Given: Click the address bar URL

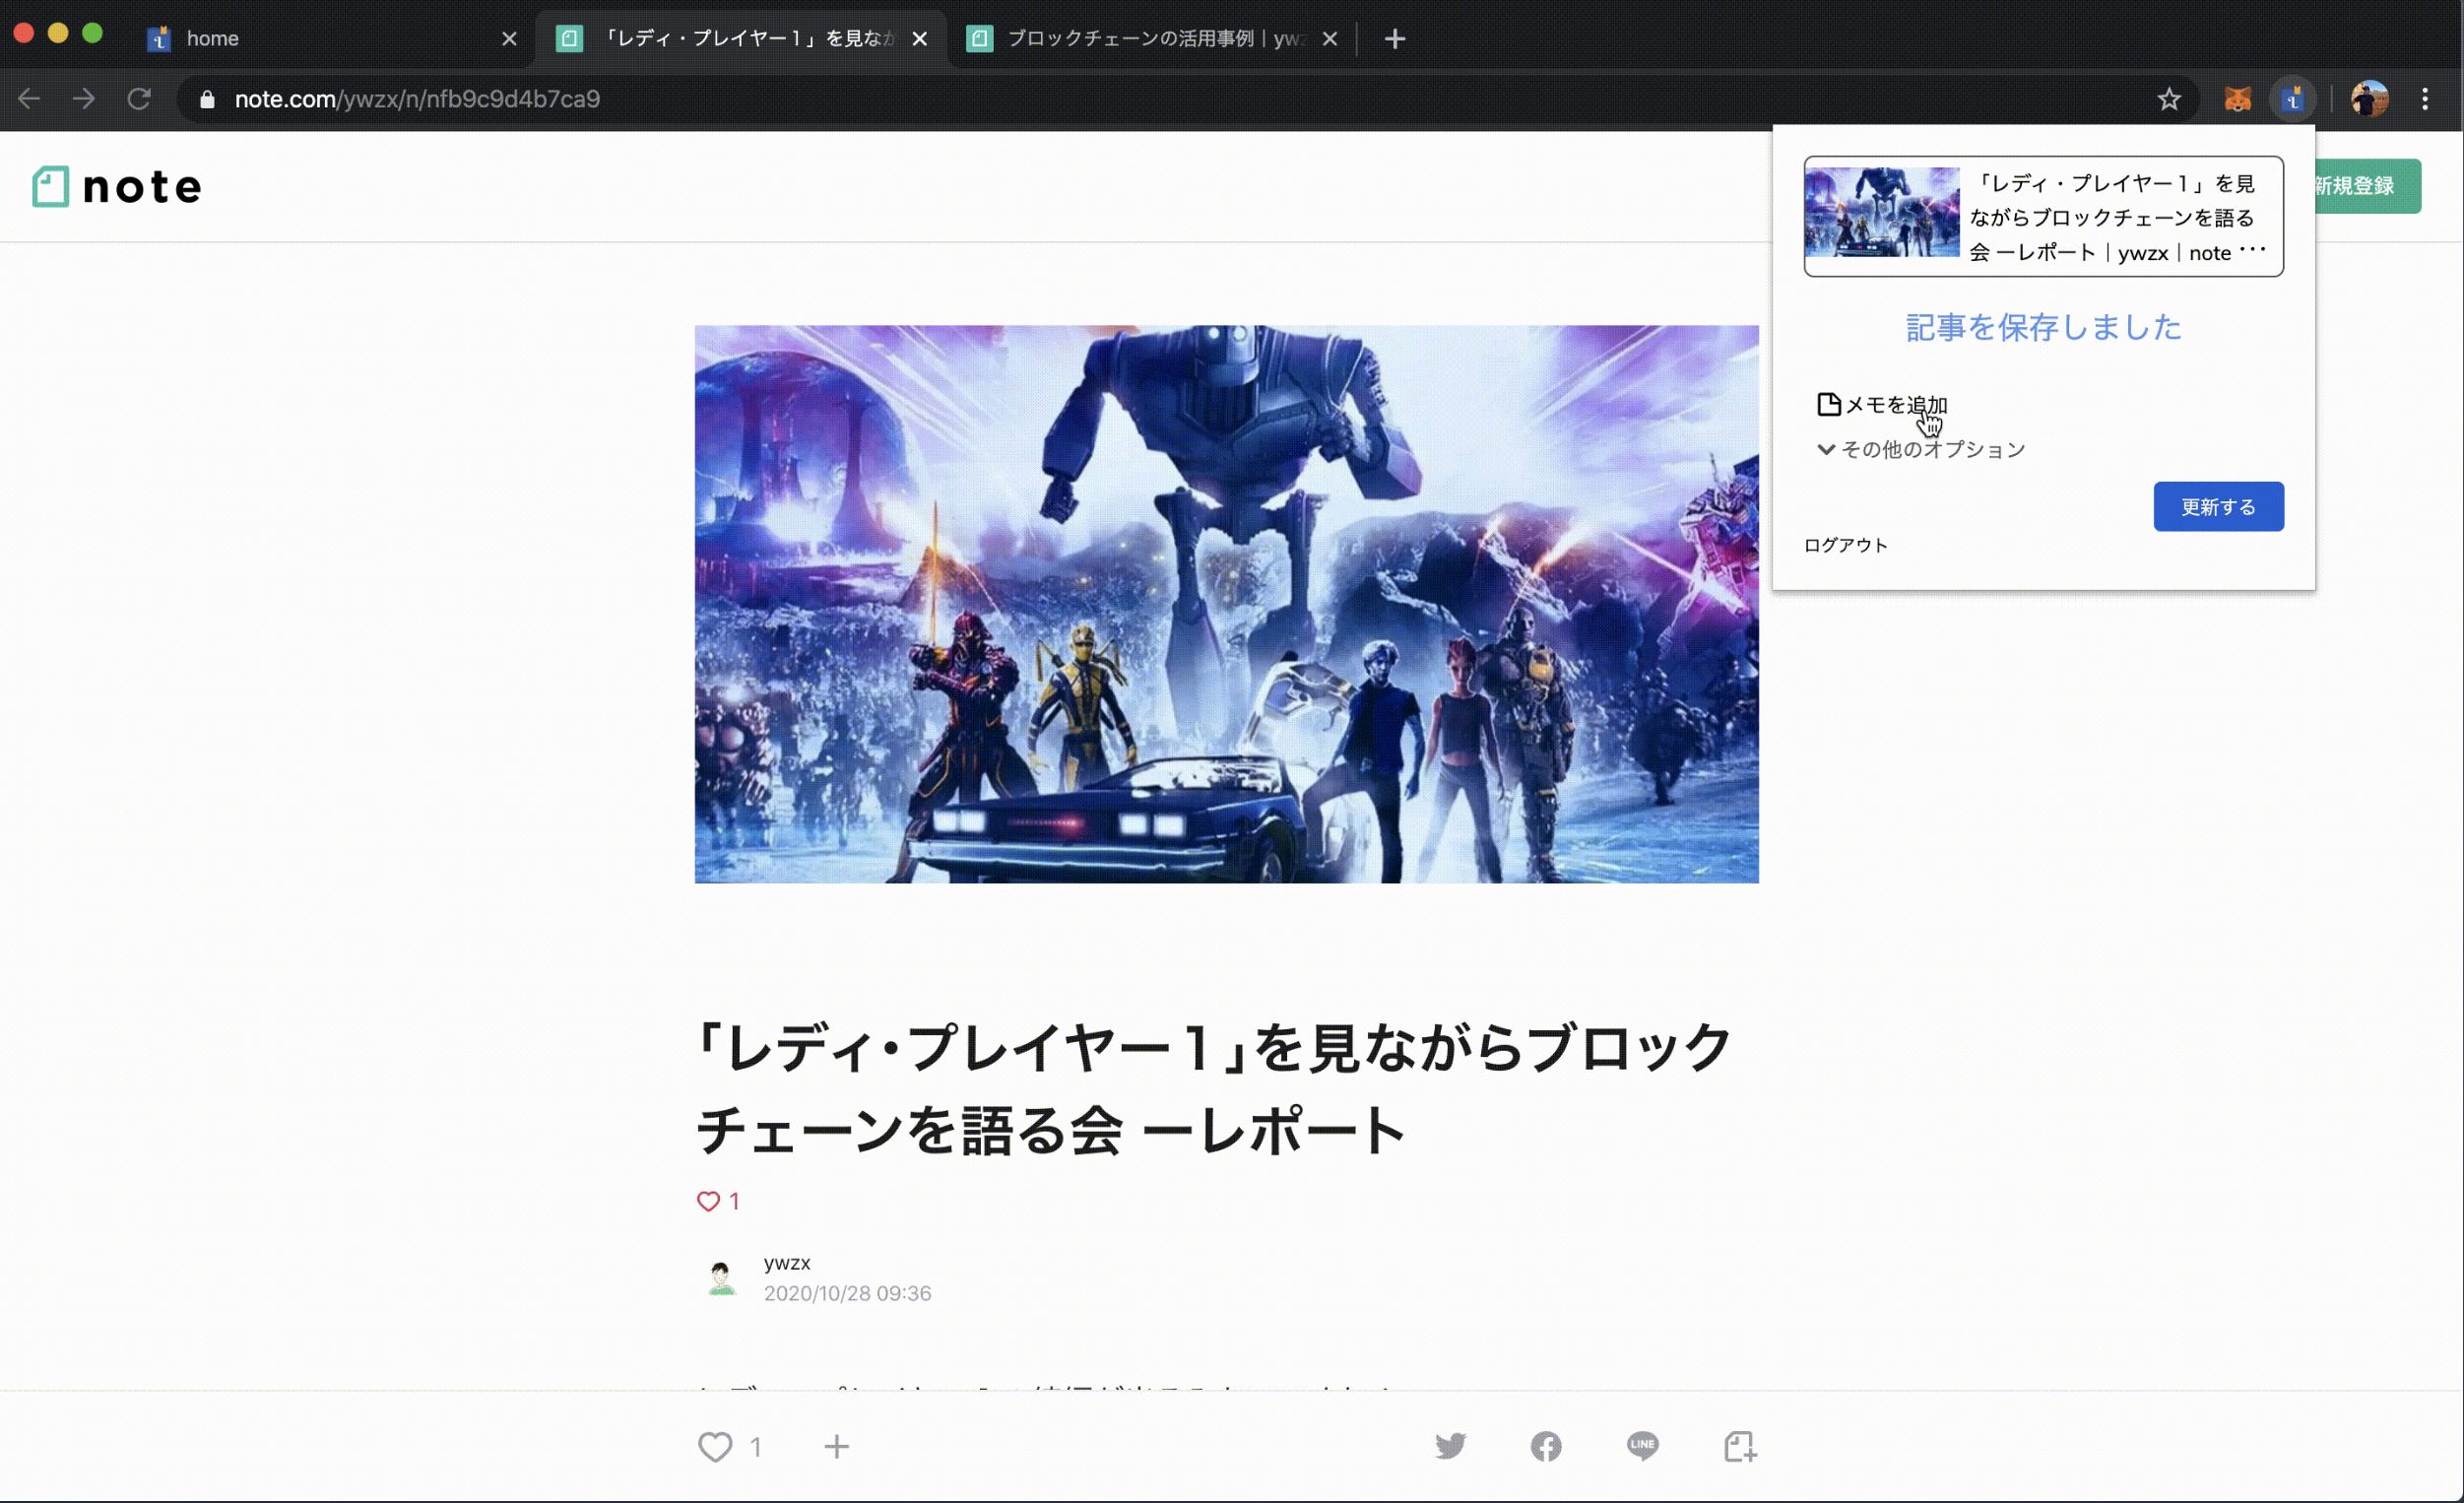Looking at the screenshot, I should [417, 99].
